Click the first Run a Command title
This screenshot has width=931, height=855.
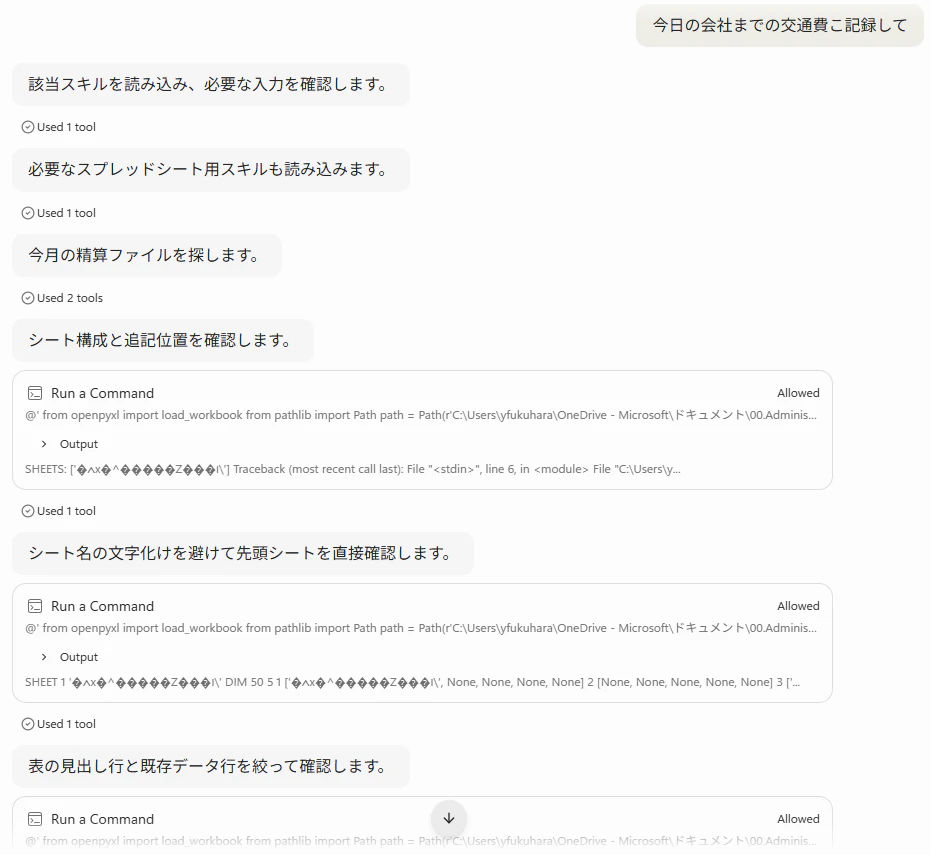[102, 393]
